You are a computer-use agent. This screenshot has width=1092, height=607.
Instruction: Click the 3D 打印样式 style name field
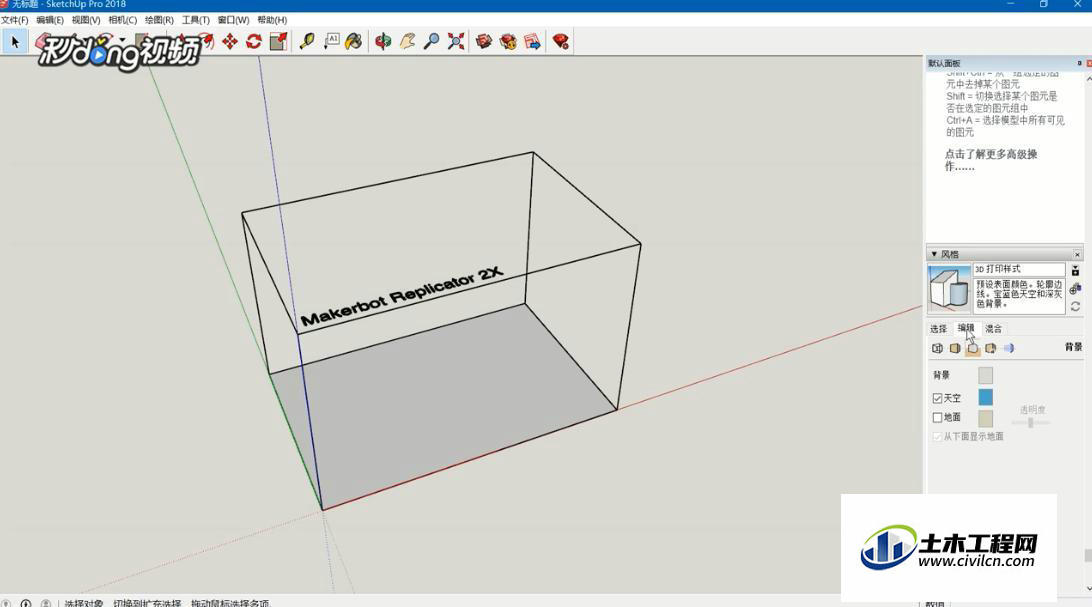[1019, 269]
